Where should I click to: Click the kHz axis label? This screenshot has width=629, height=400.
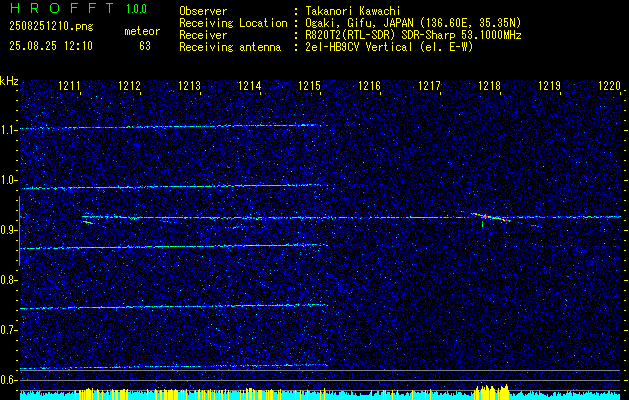(x=9, y=81)
